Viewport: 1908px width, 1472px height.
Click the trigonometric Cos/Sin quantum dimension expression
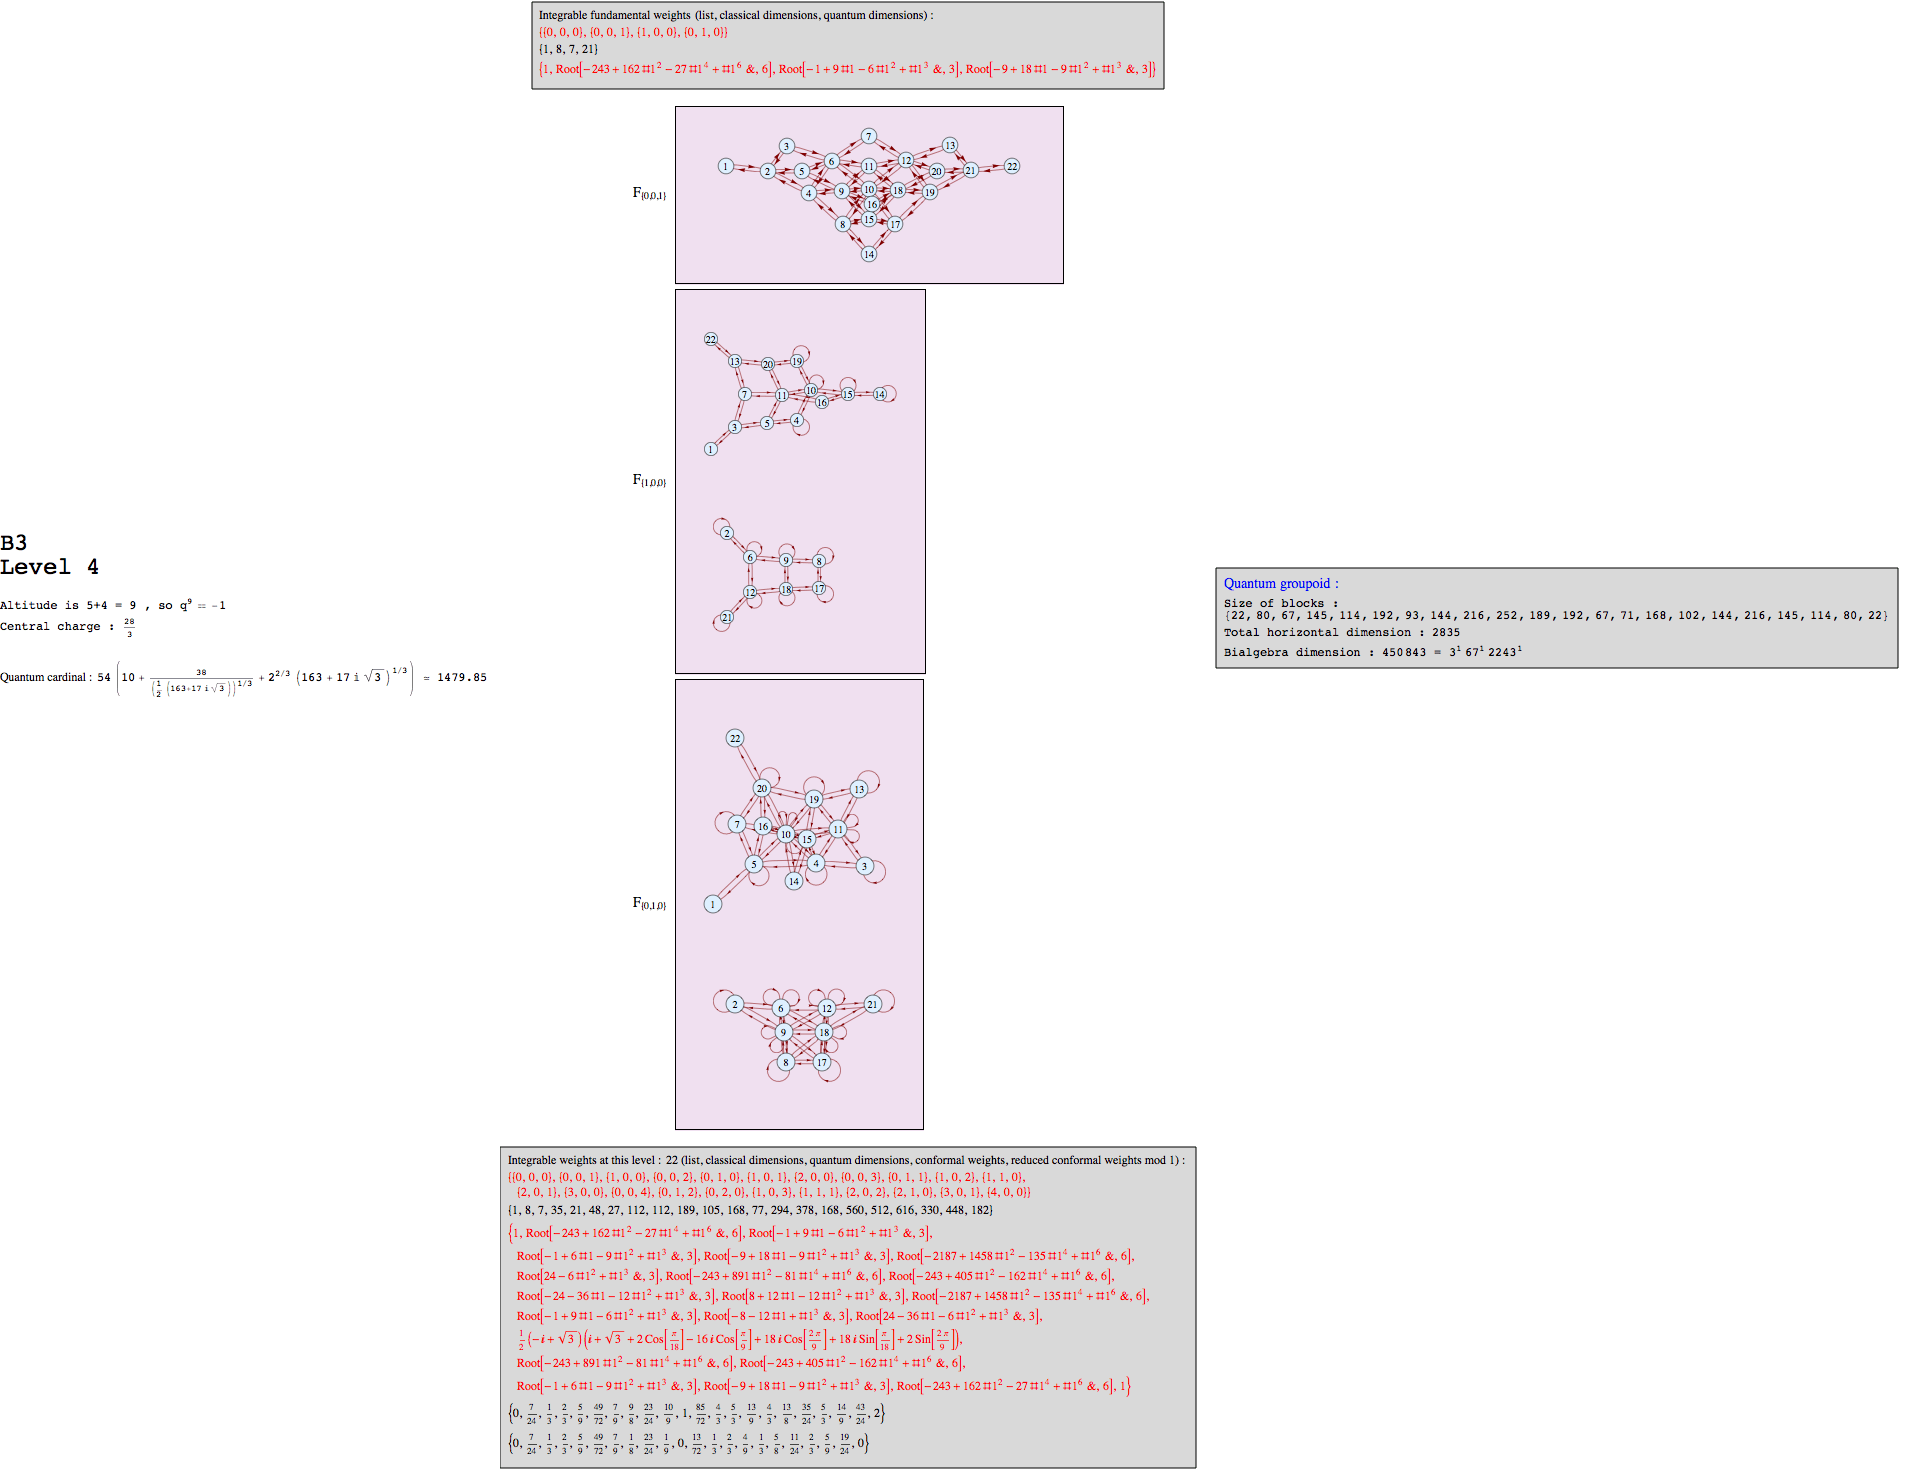[x=740, y=1339]
